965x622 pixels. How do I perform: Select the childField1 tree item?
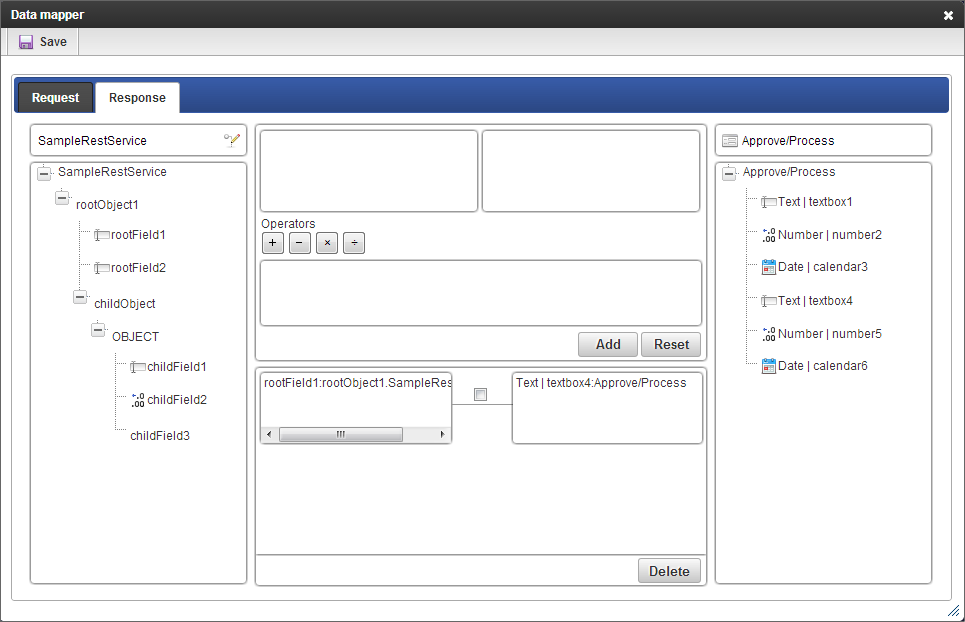click(177, 367)
